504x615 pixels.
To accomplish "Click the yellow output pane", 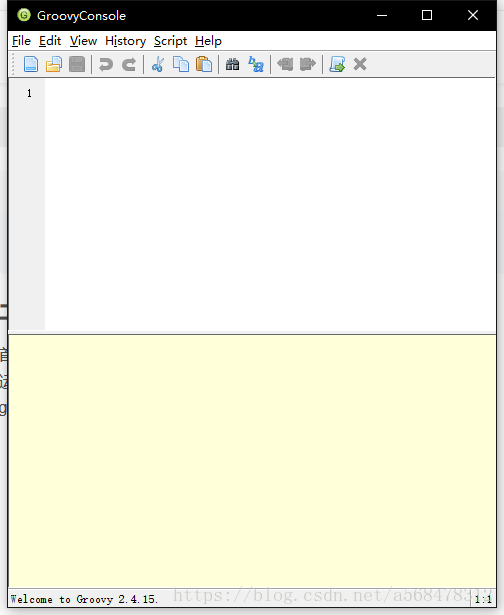I will point(252,461).
